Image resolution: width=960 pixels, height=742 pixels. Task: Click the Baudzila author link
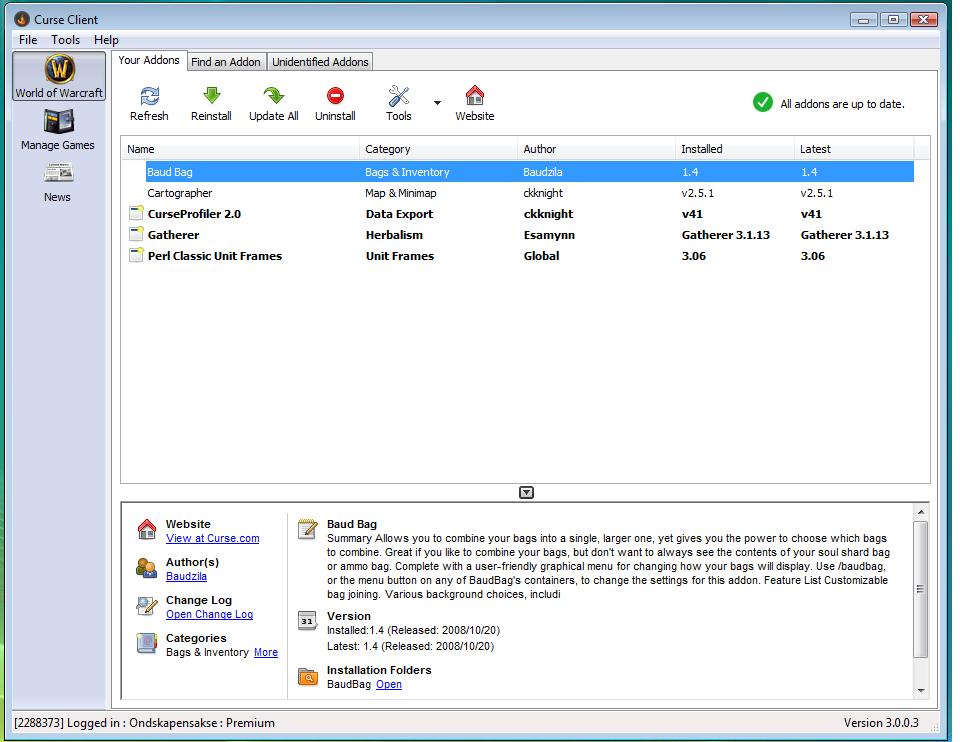[186, 576]
